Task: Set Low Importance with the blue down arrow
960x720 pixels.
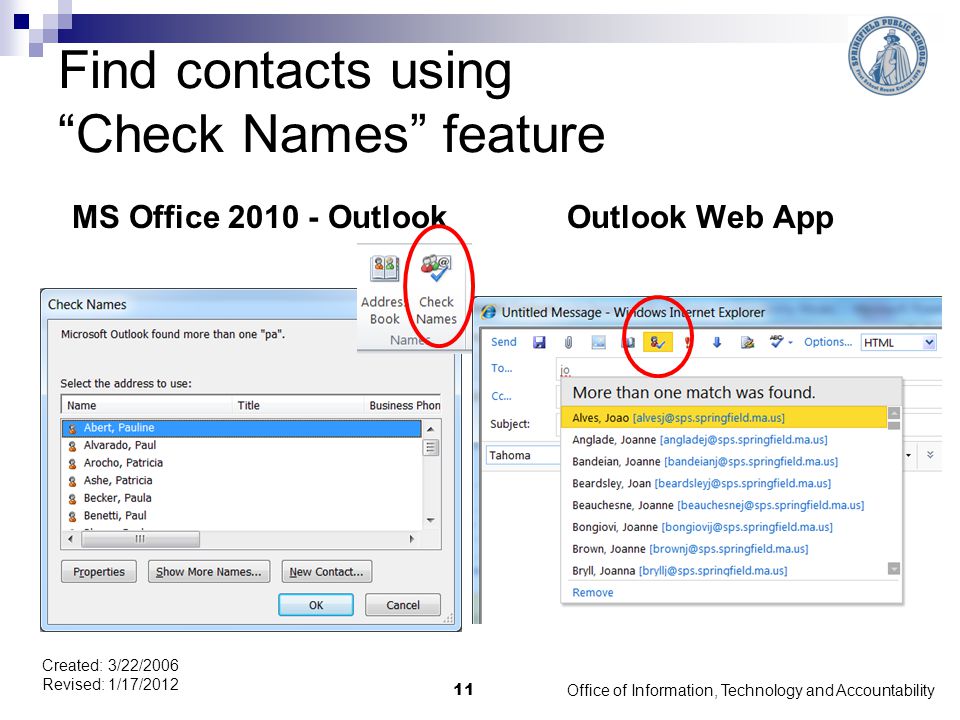Action: click(x=717, y=342)
